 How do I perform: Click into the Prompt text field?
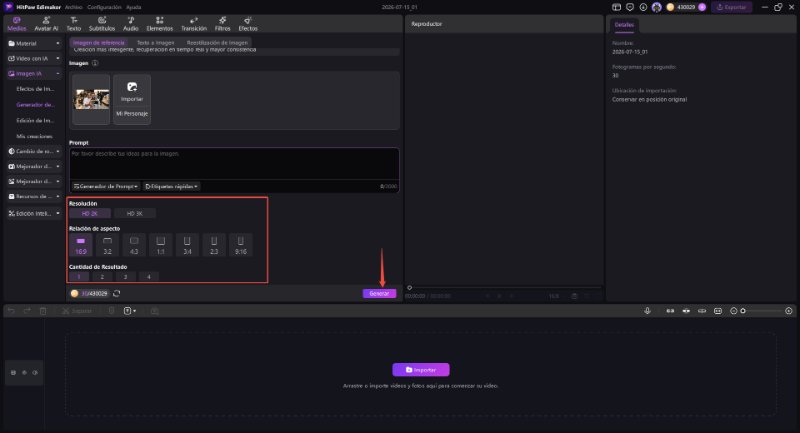pyautogui.click(x=234, y=163)
